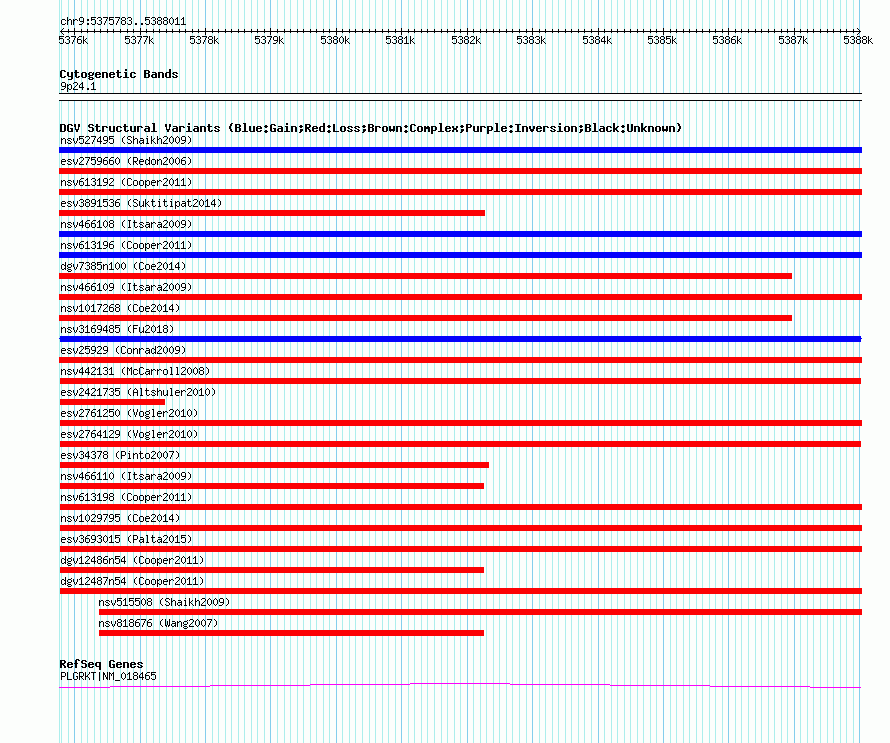The height and width of the screenshot is (743, 890).
Task: Click the nsv466109 (Itsara2009) label
Action: point(126,287)
